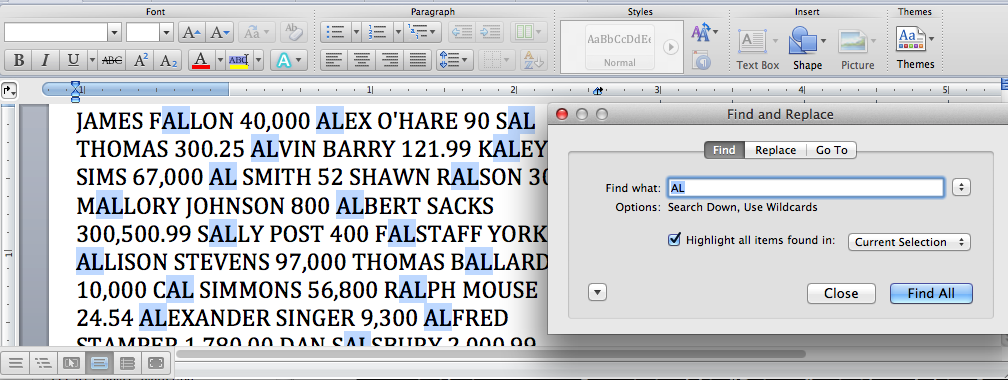Screen dimensions: 1008x380
Task: Click the horizontal scrollbar
Action: pos(491,353)
